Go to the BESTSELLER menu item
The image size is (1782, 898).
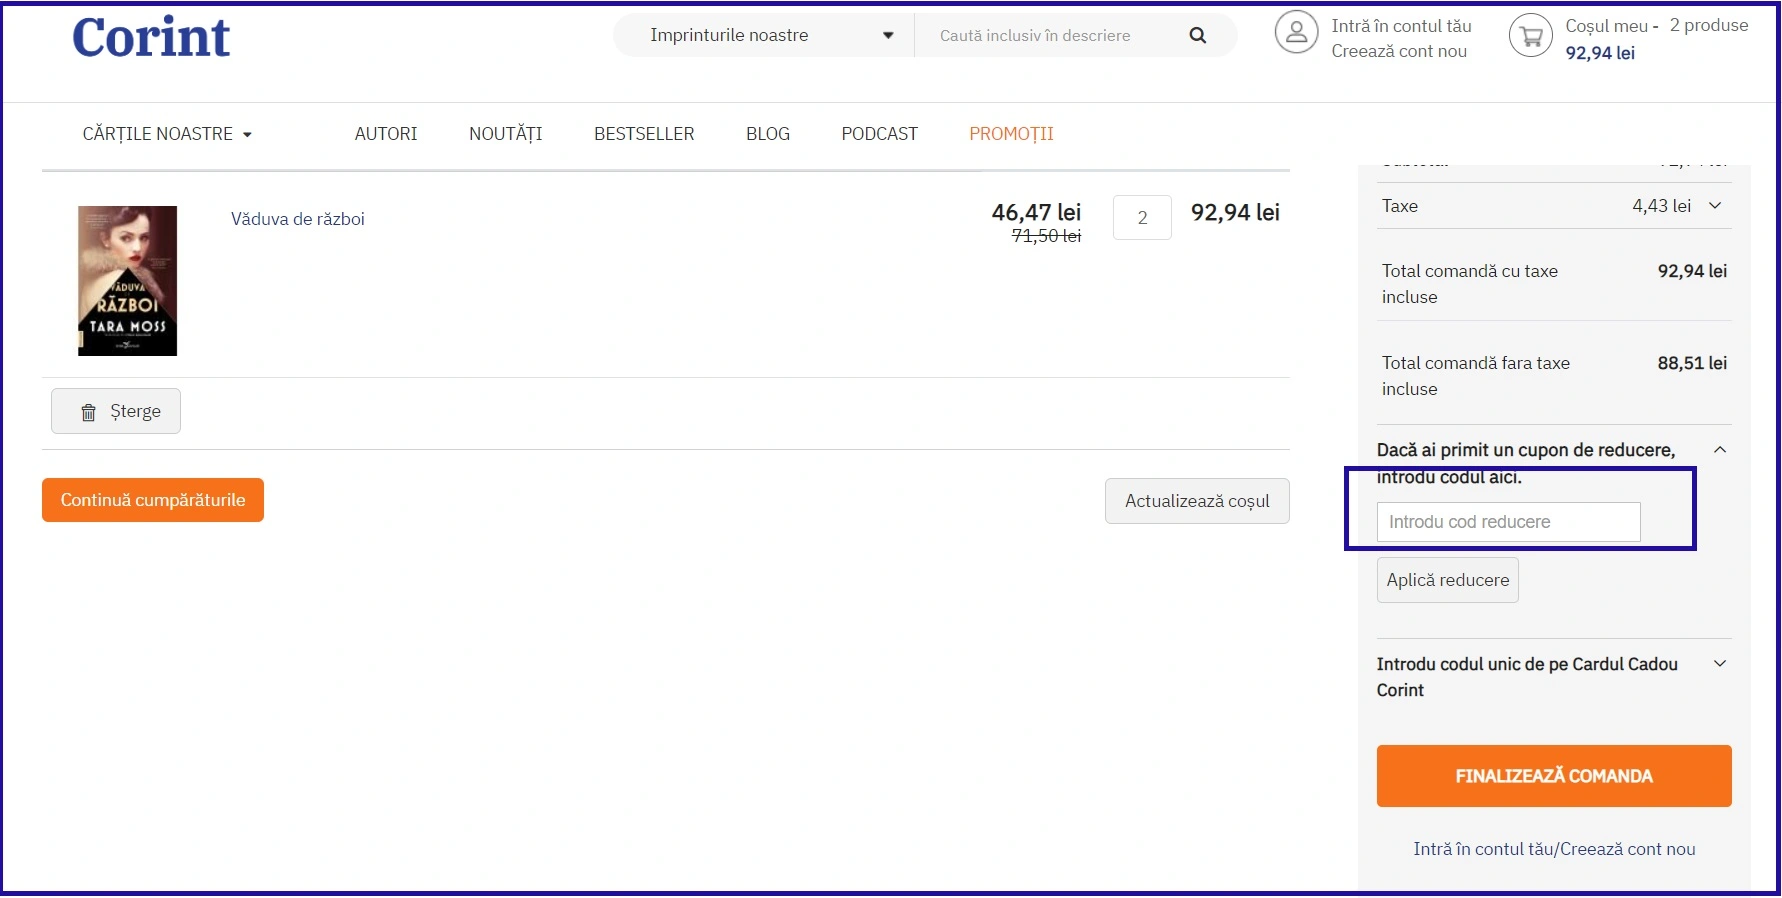pos(644,134)
